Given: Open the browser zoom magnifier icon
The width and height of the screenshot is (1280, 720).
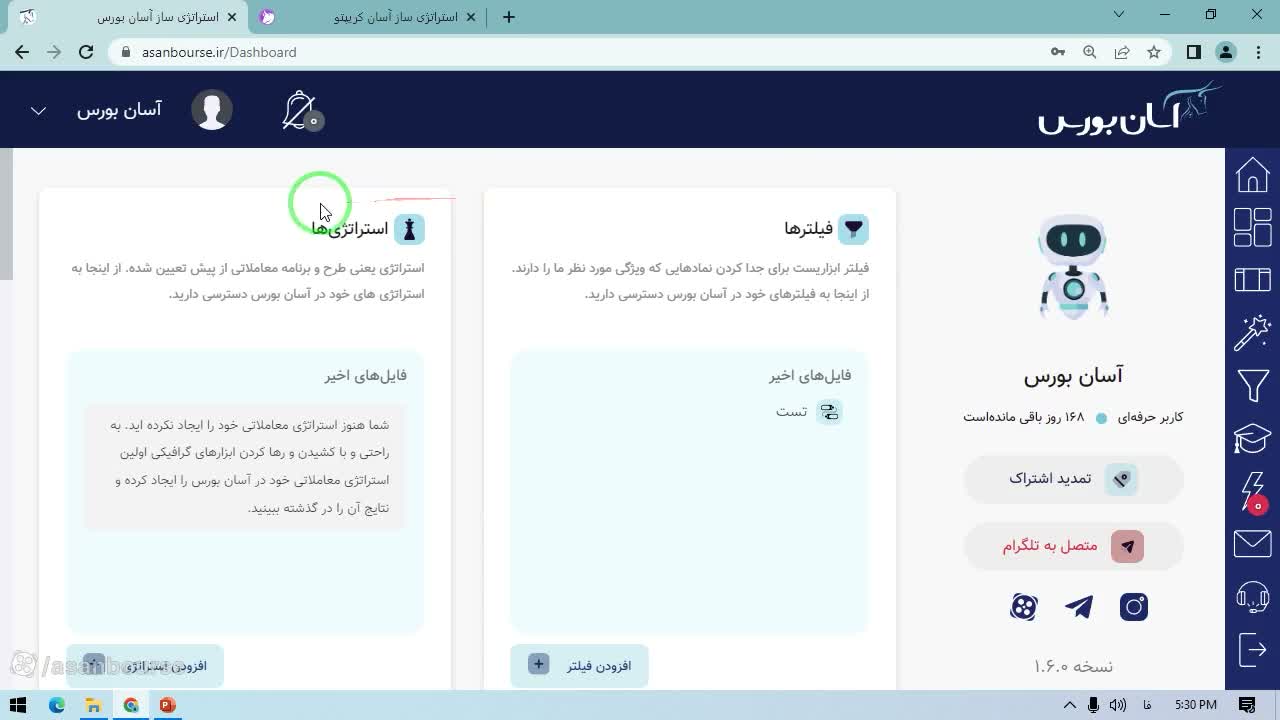Looking at the screenshot, I should click(1090, 52).
